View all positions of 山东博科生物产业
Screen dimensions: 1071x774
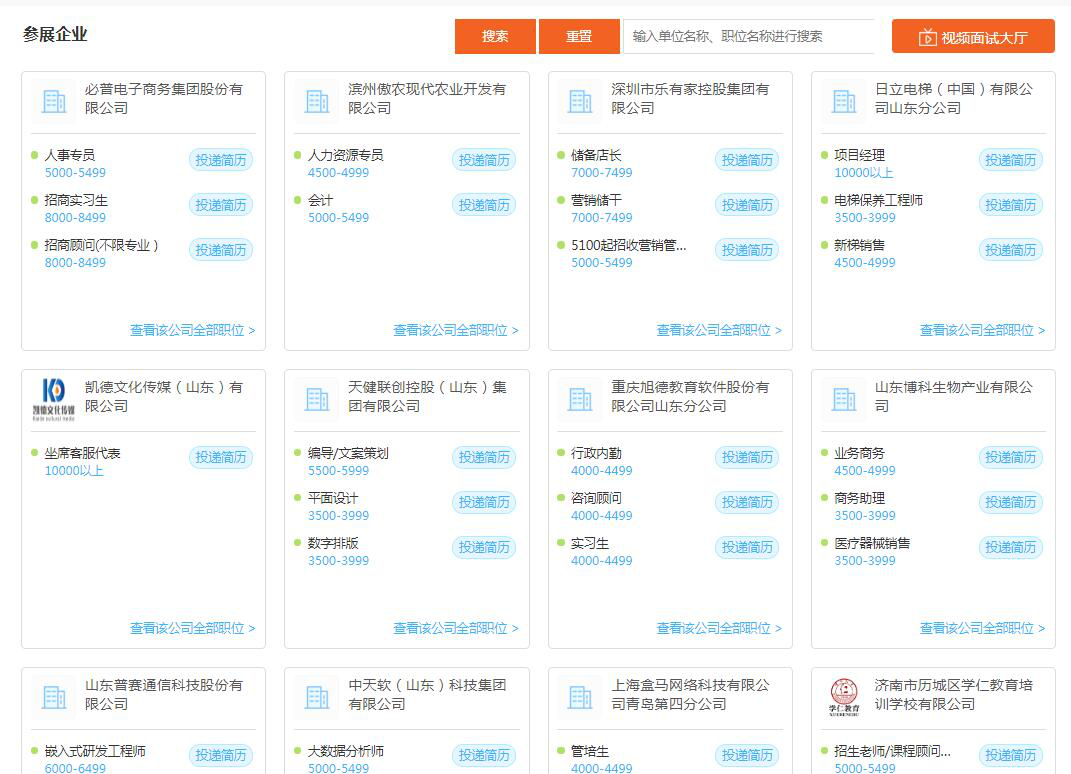click(982, 628)
